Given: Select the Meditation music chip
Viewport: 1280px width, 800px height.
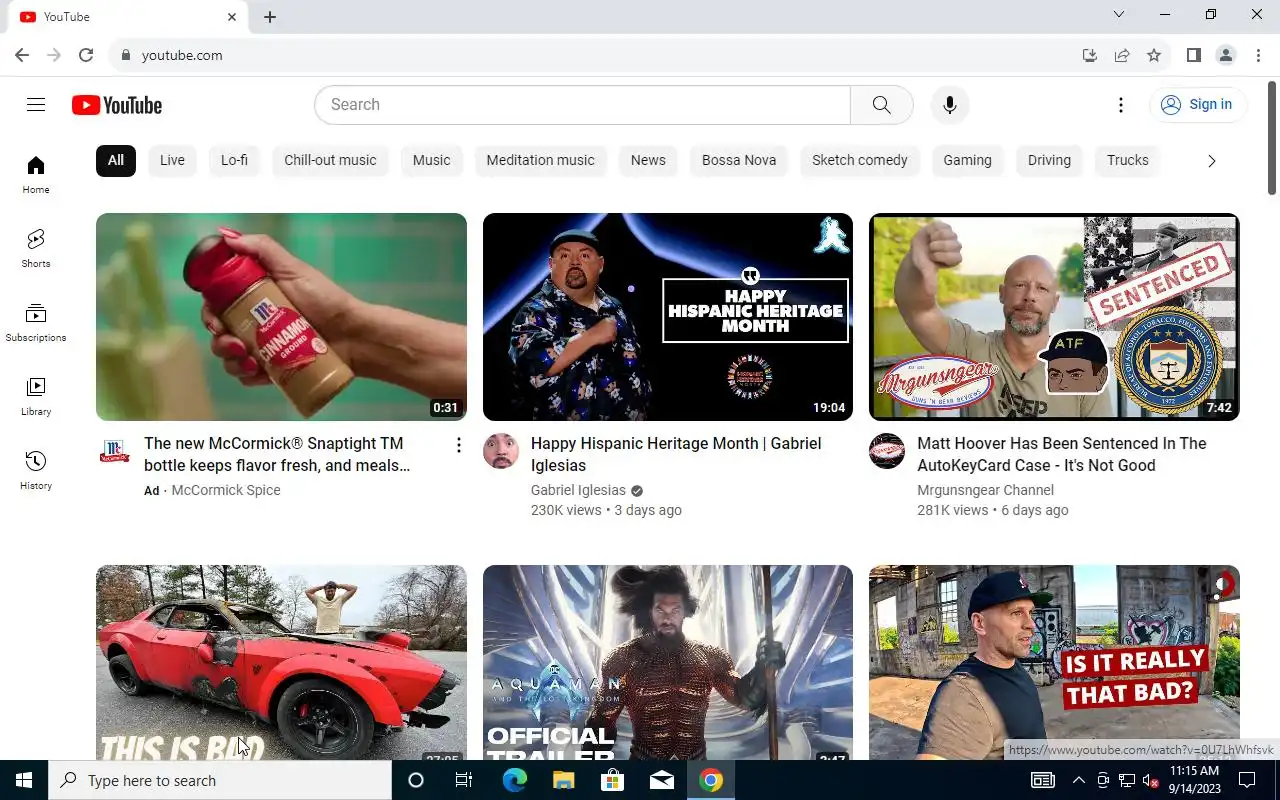Looking at the screenshot, I should click(540, 160).
